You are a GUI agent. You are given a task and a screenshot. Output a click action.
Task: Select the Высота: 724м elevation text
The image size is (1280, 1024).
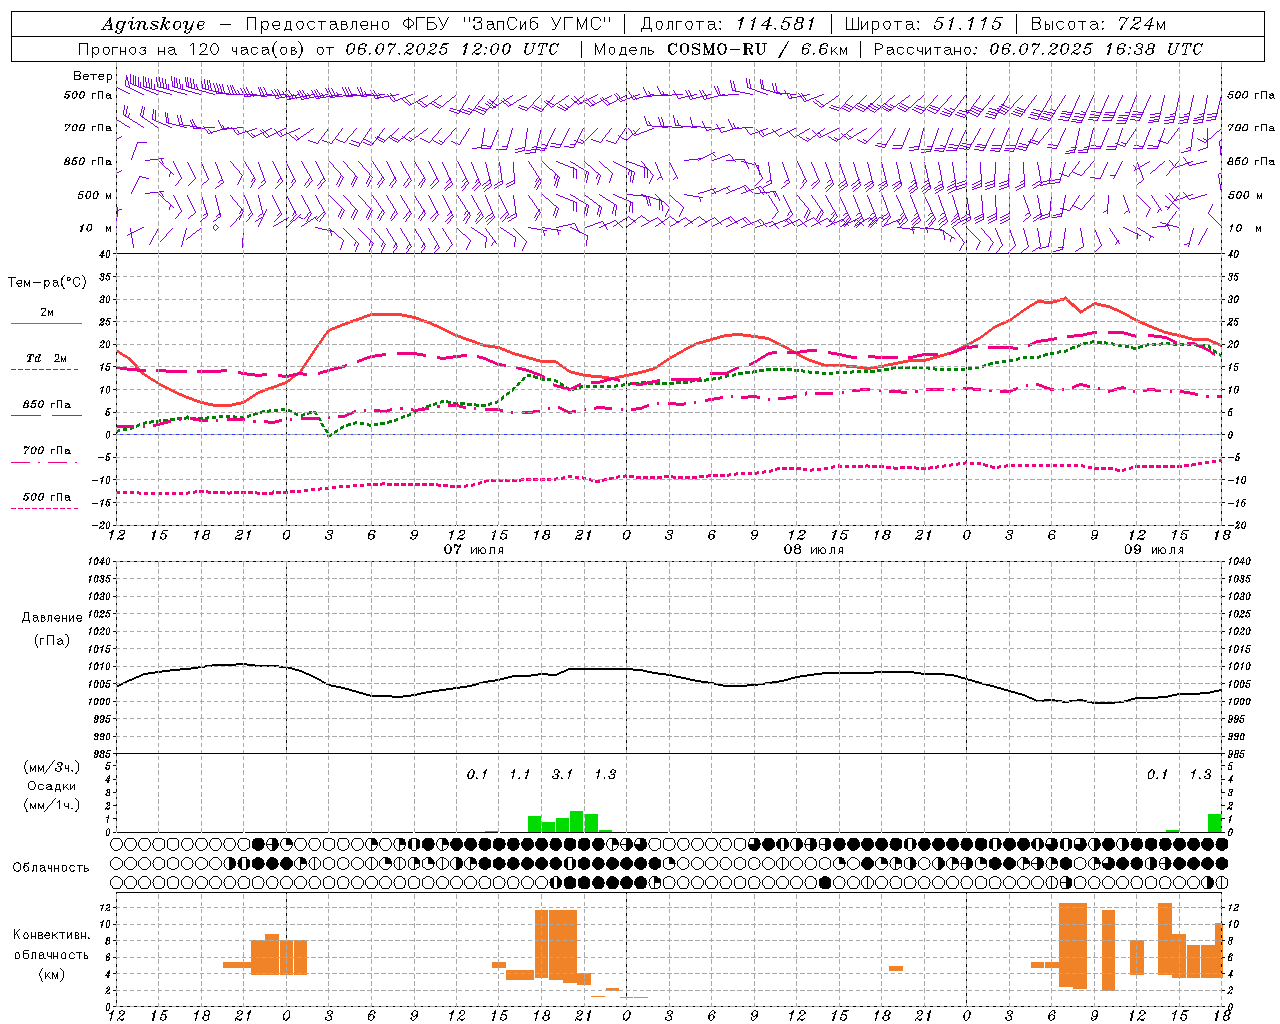[x=1098, y=24]
